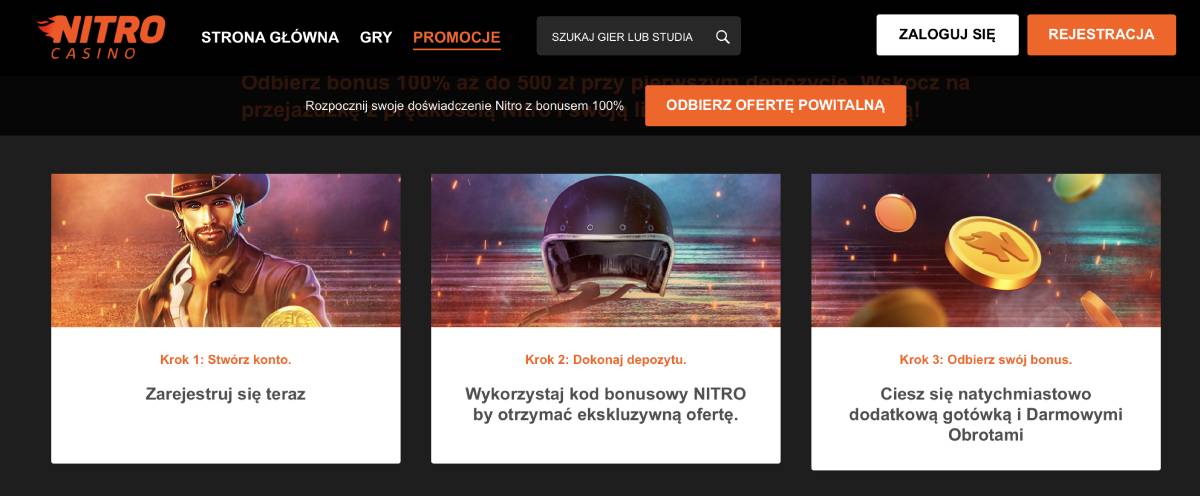This screenshot has height=496, width=1200.
Task: Open the Strona Główna menu item
Action: (270, 37)
